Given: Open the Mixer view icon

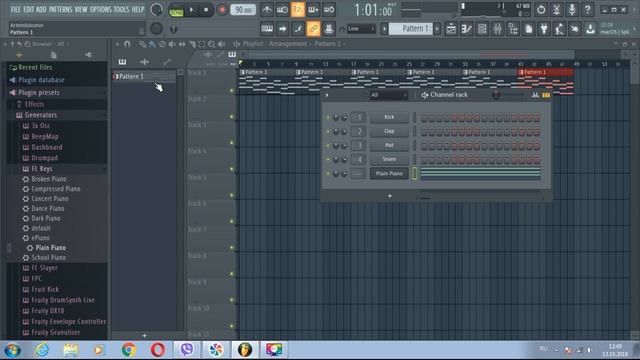Looking at the screenshot, I should tap(498, 29).
